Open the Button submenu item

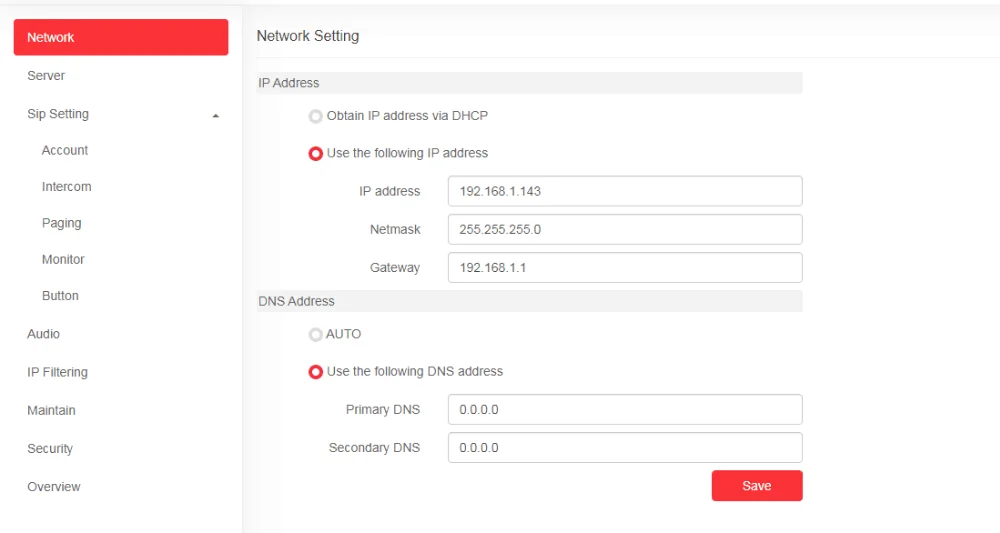60,295
